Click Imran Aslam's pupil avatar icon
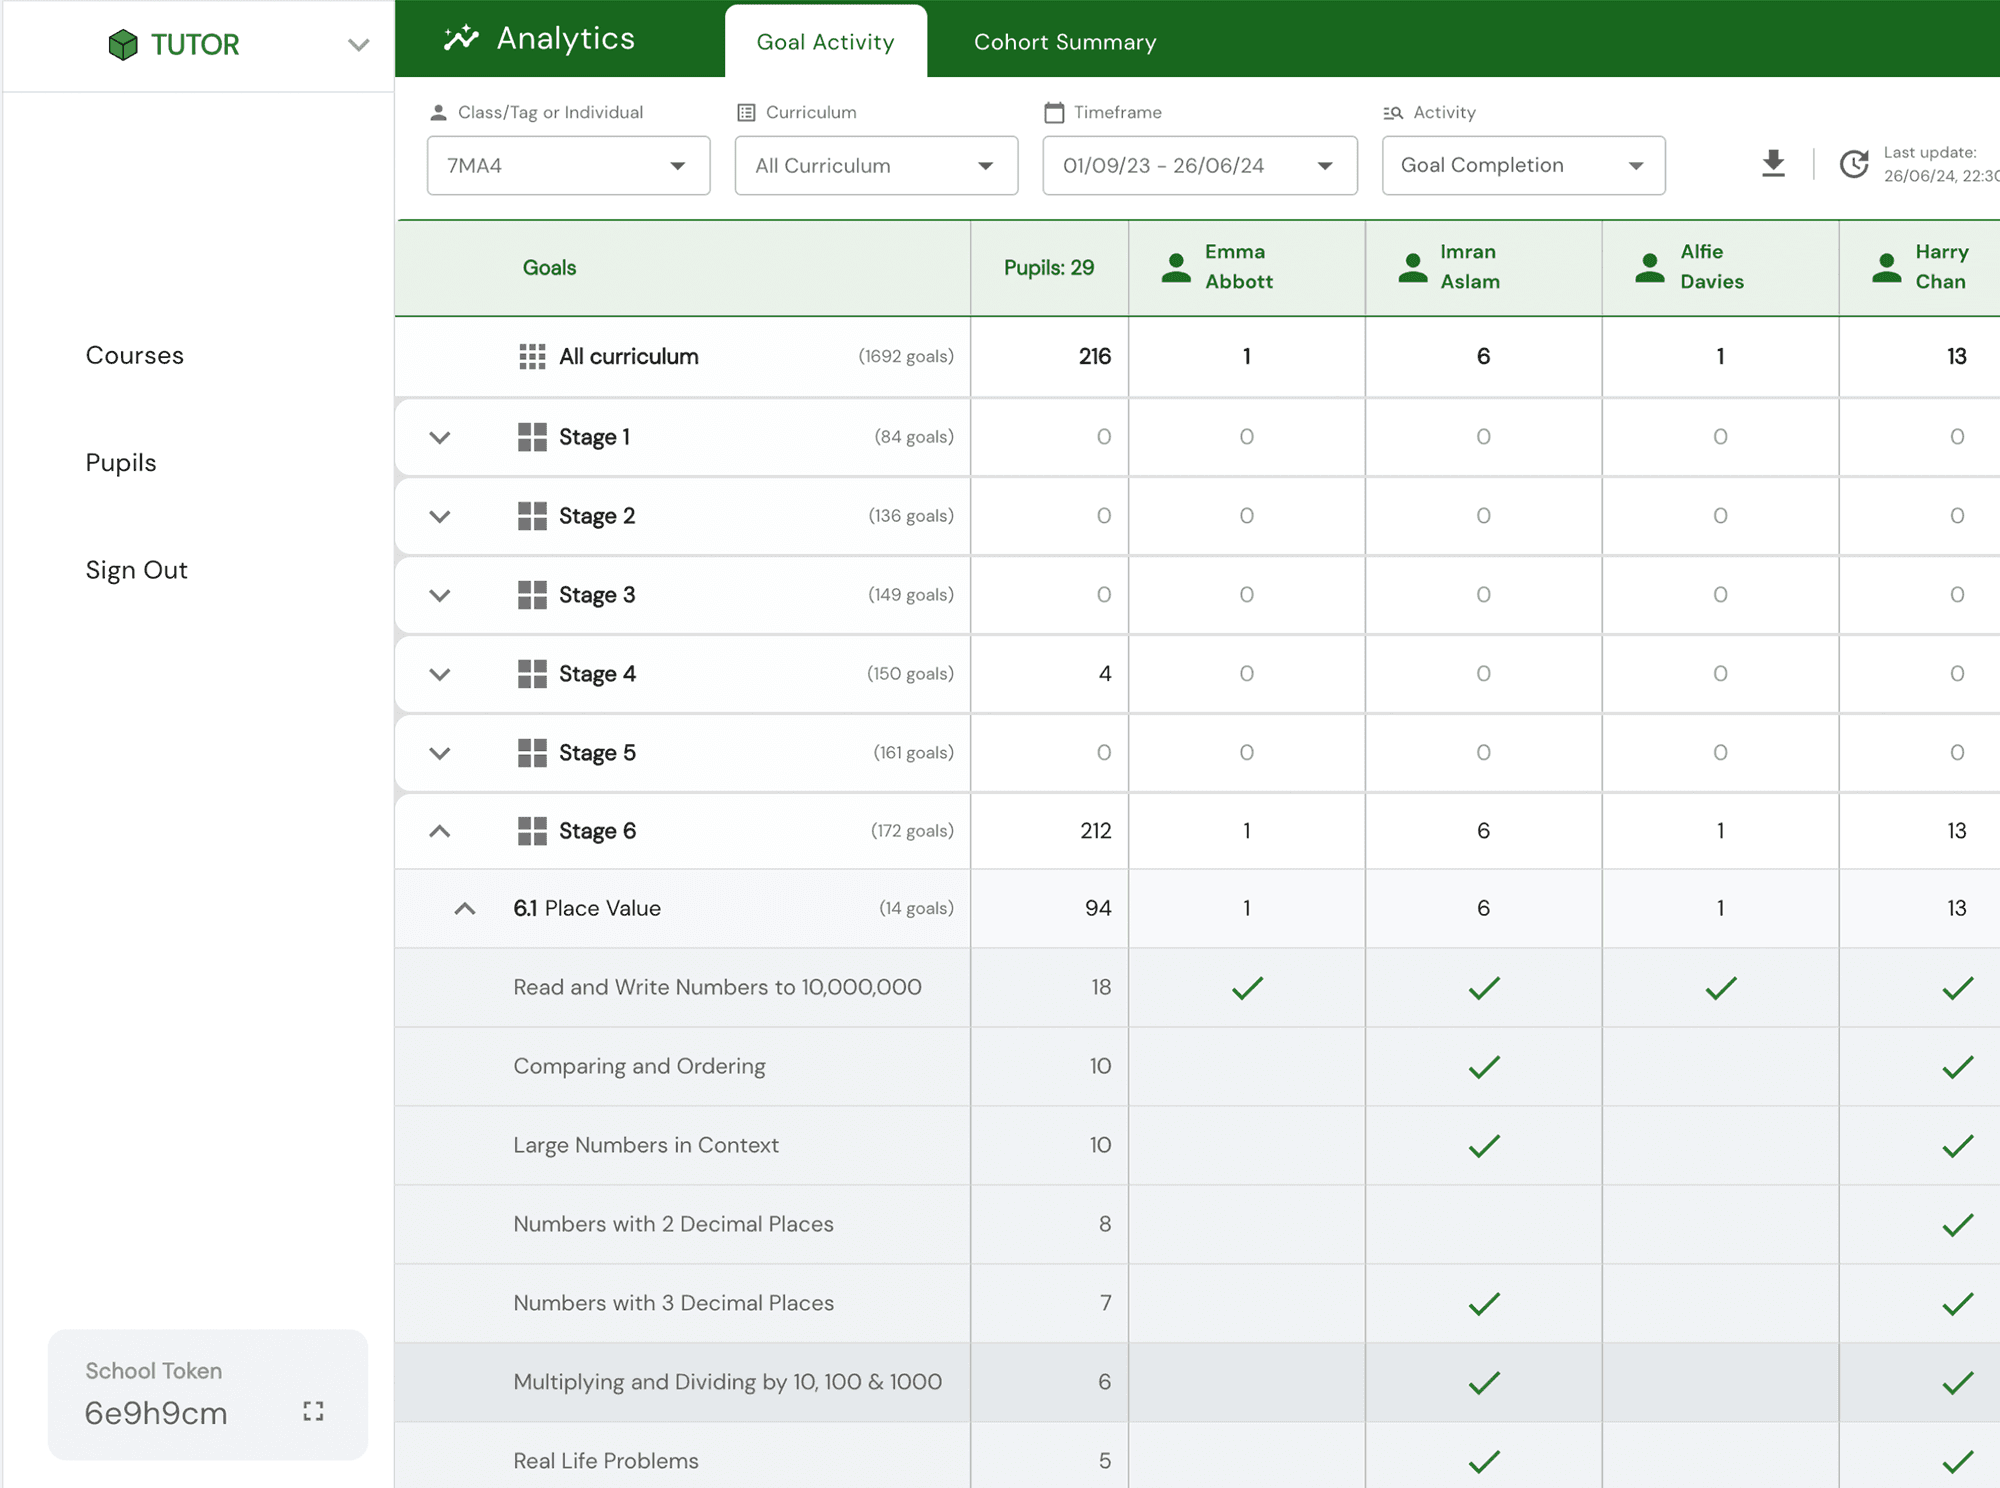 tap(1412, 268)
